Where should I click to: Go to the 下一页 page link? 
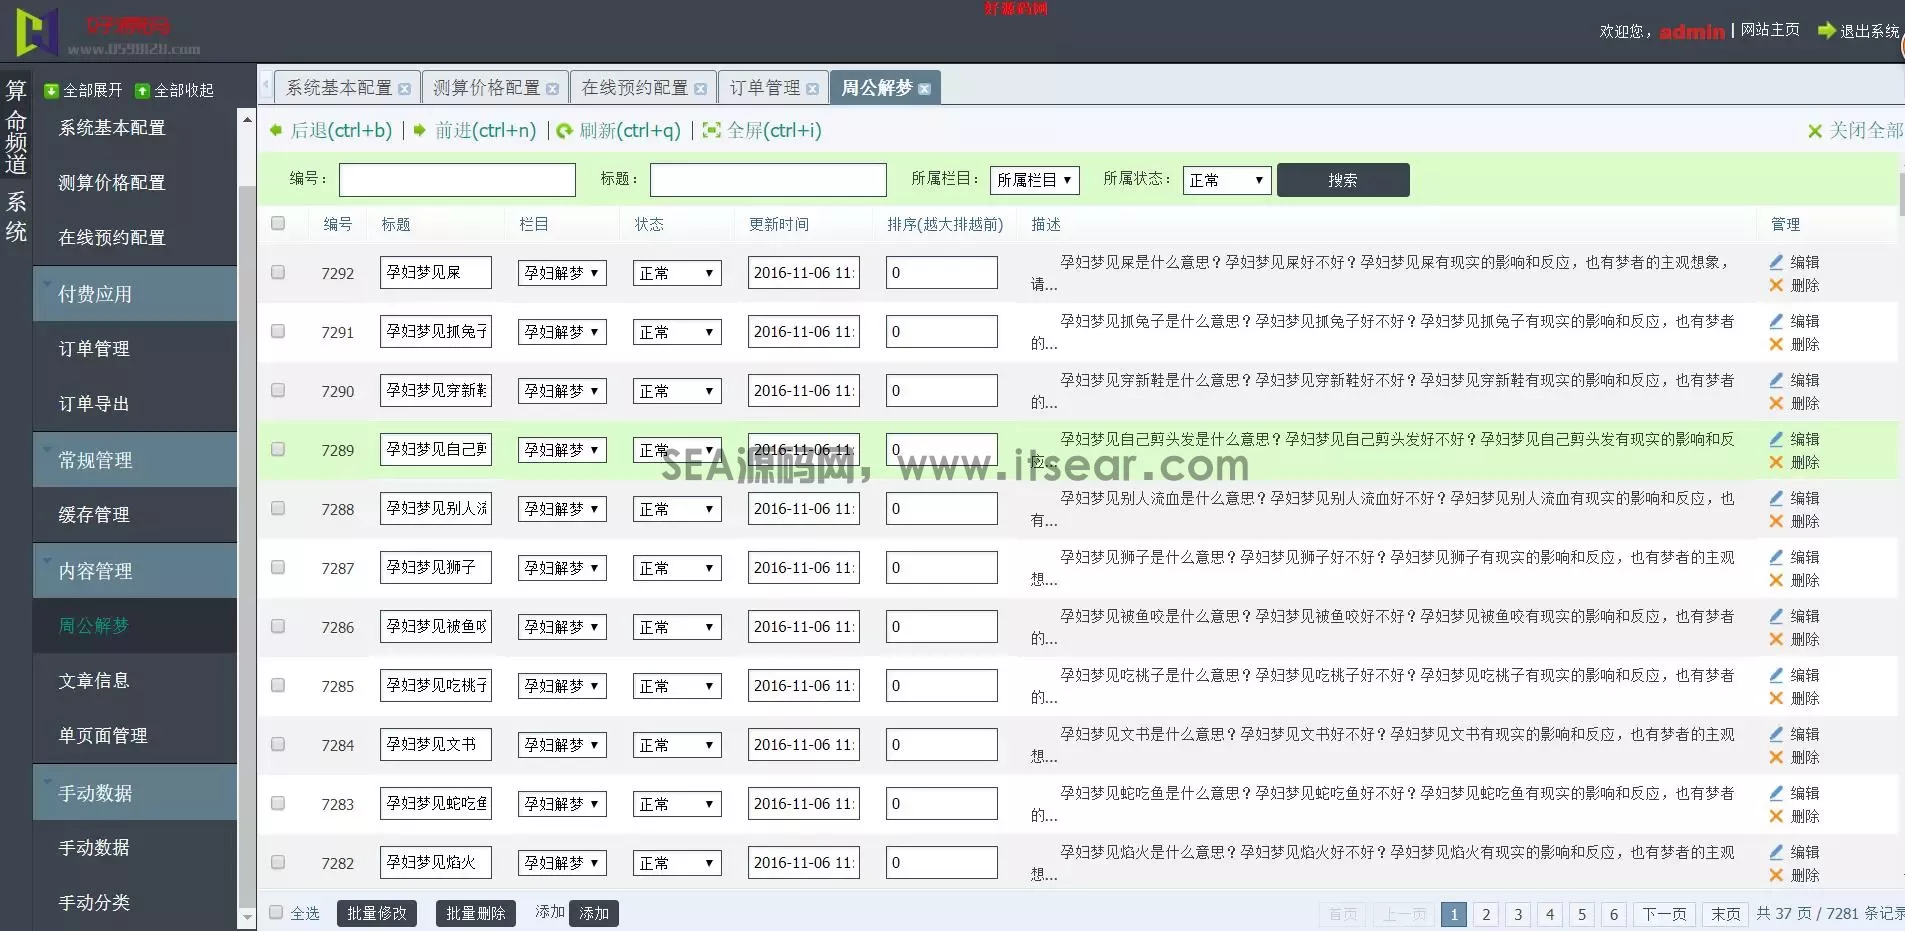click(1664, 914)
